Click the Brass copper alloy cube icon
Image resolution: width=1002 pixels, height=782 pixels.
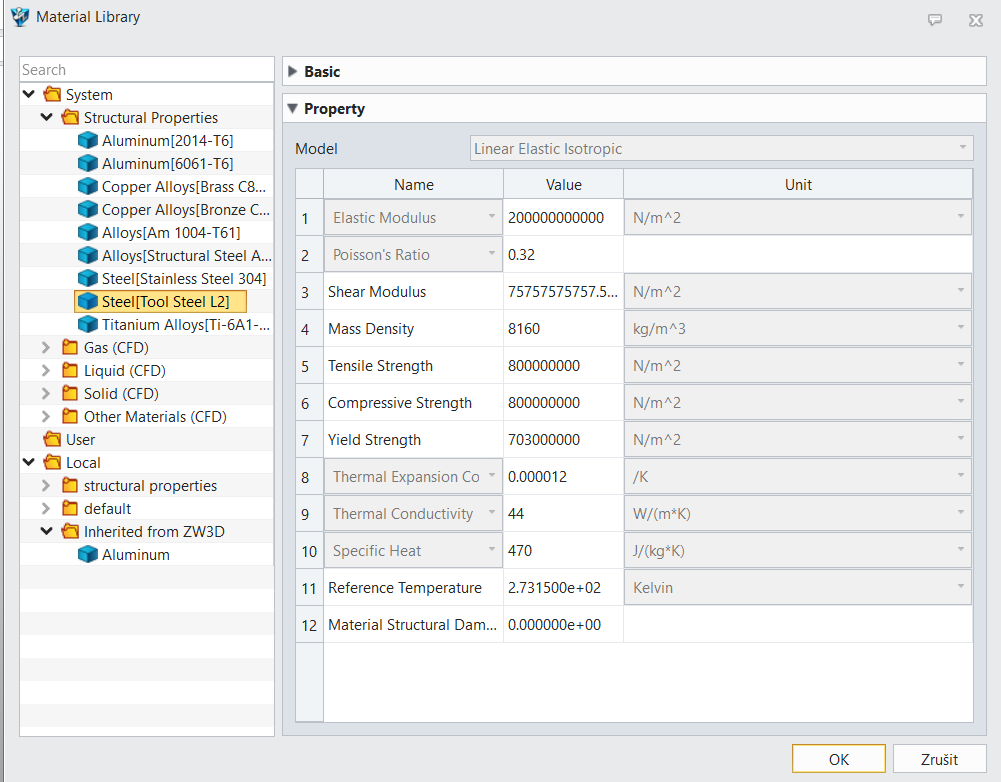(x=88, y=187)
